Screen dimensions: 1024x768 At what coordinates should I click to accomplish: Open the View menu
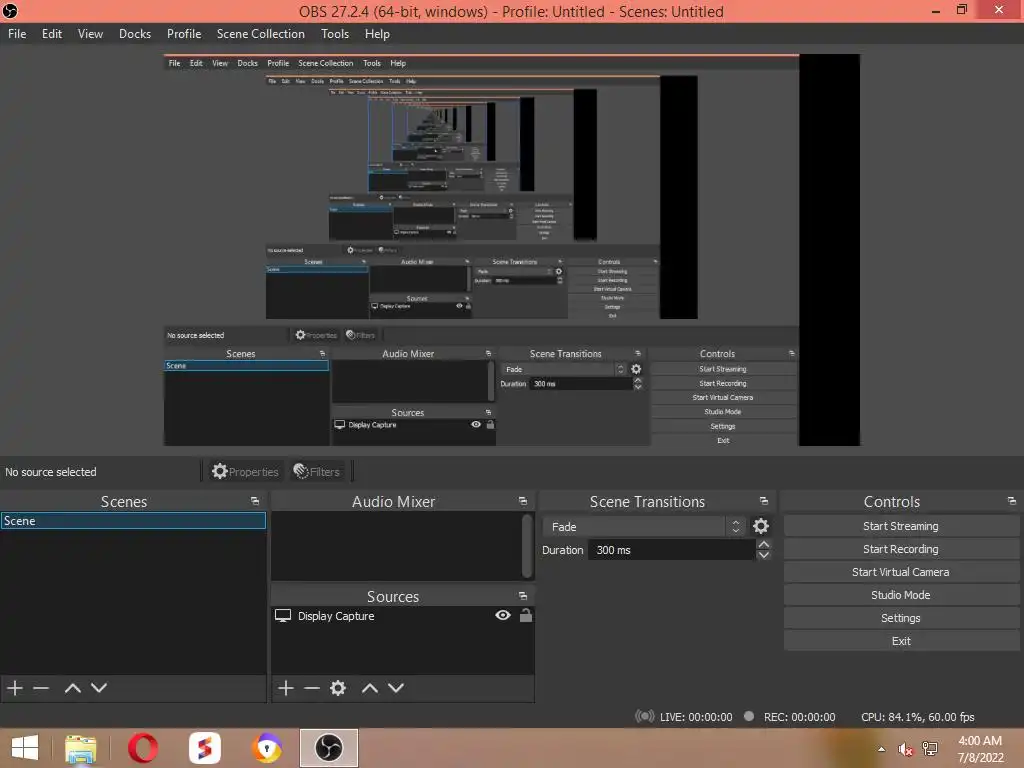click(90, 34)
